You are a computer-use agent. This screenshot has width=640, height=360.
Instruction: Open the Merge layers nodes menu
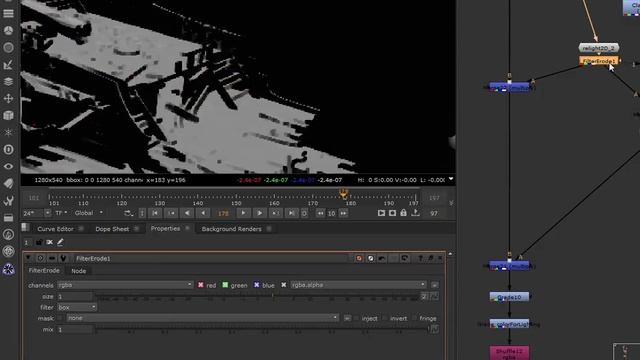click(x=8, y=82)
